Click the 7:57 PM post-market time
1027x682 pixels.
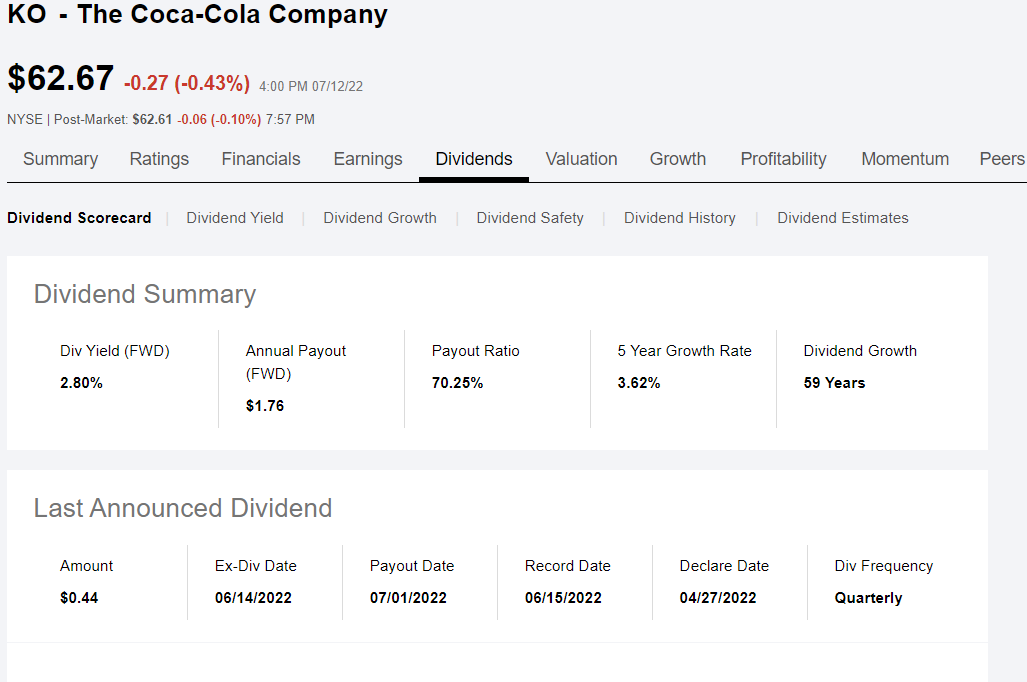[x=290, y=119]
